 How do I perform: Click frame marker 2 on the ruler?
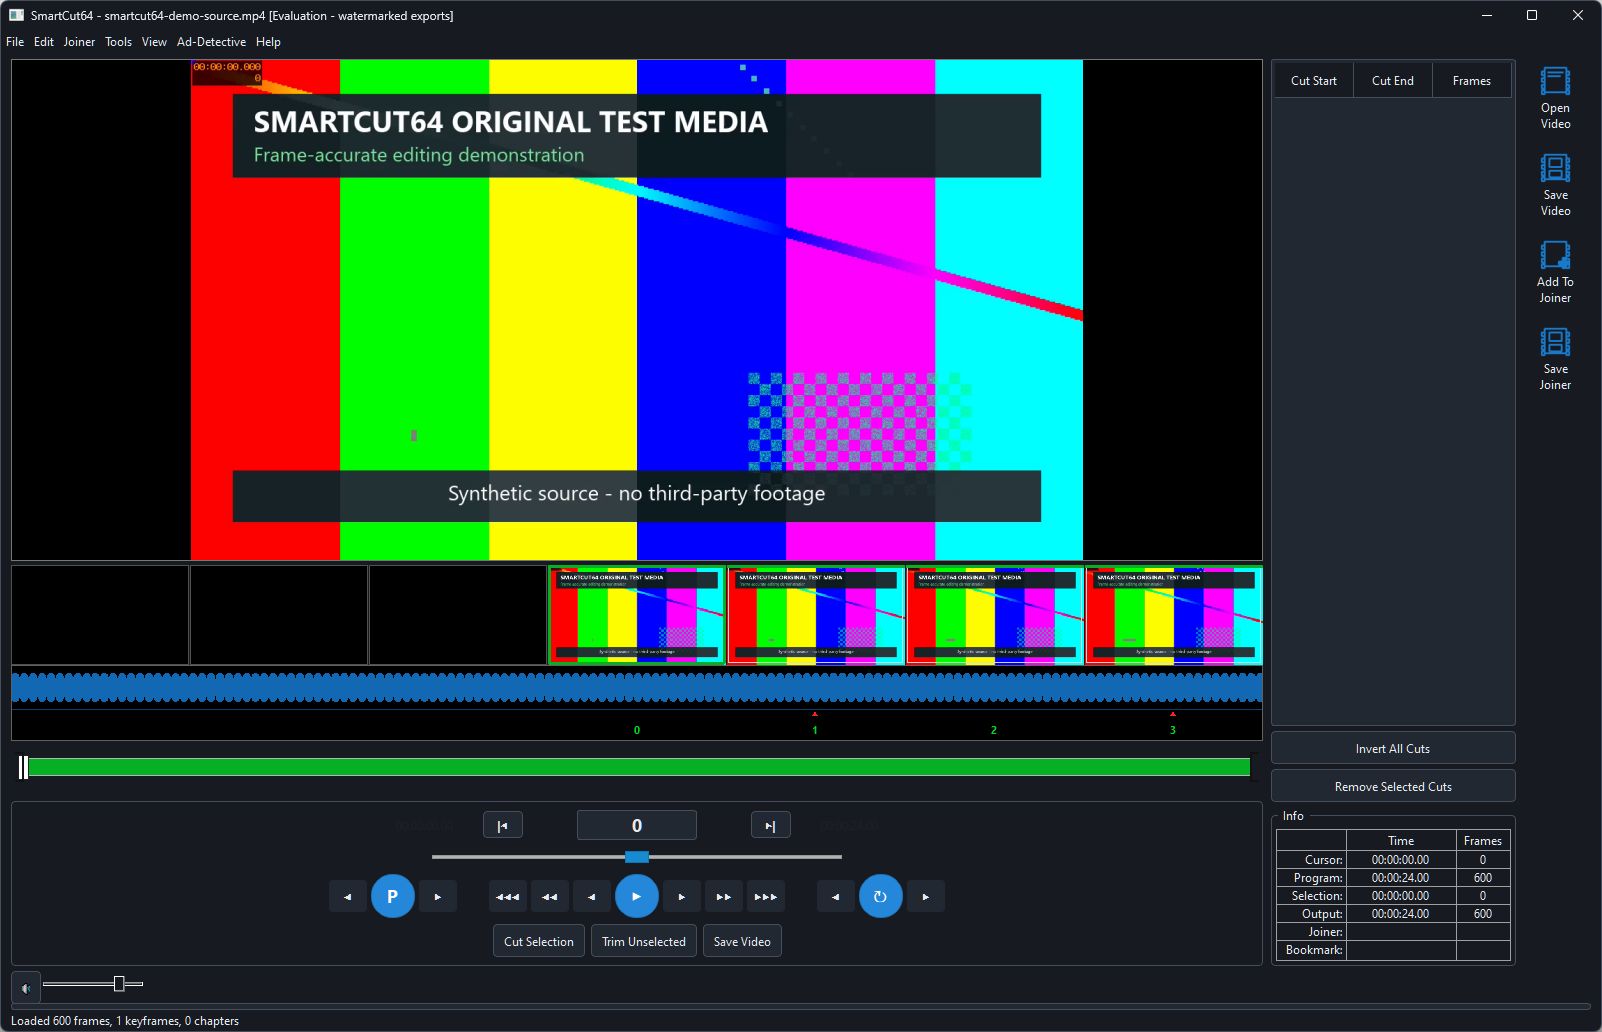point(994,730)
